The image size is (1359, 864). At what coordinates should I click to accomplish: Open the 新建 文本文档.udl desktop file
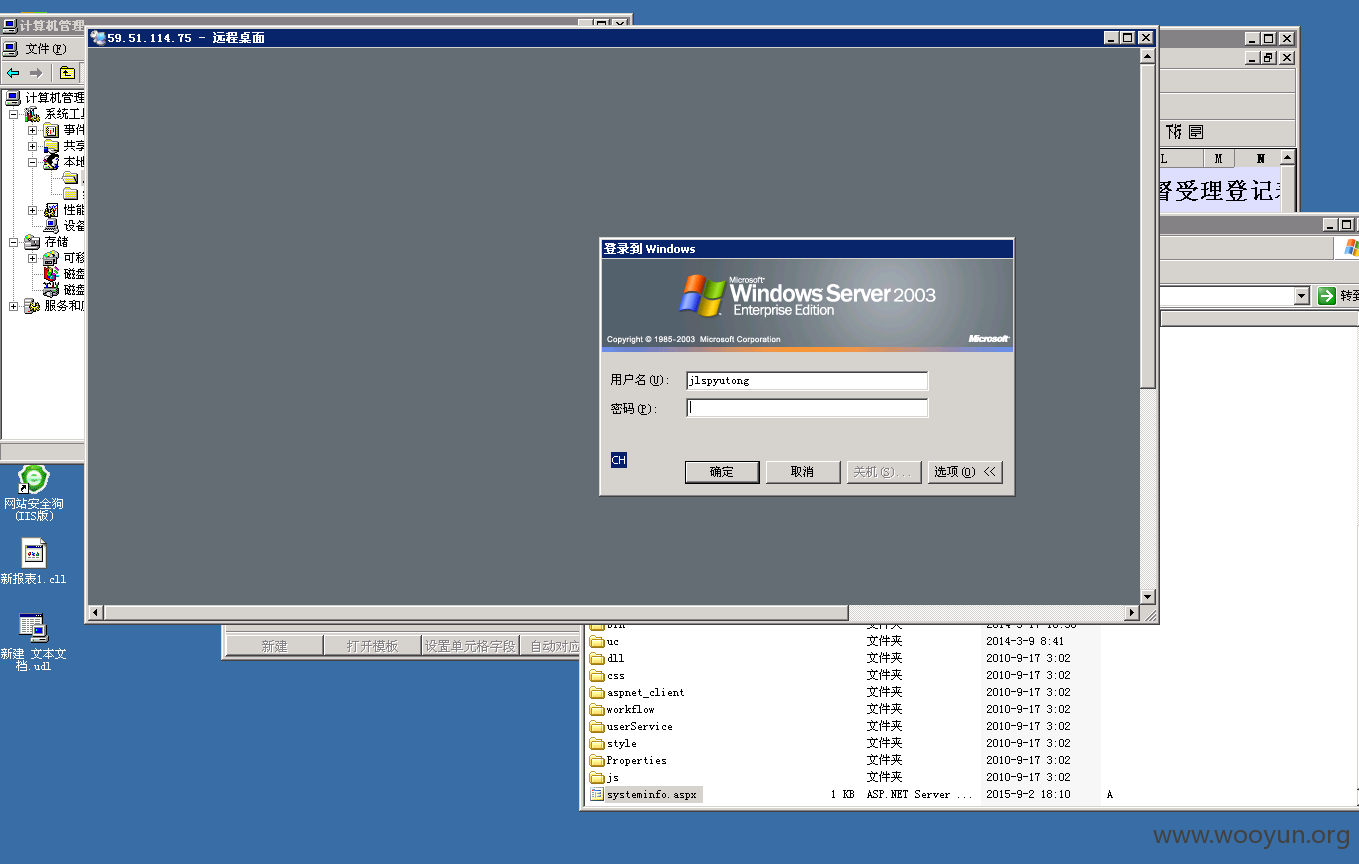(x=33, y=641)
